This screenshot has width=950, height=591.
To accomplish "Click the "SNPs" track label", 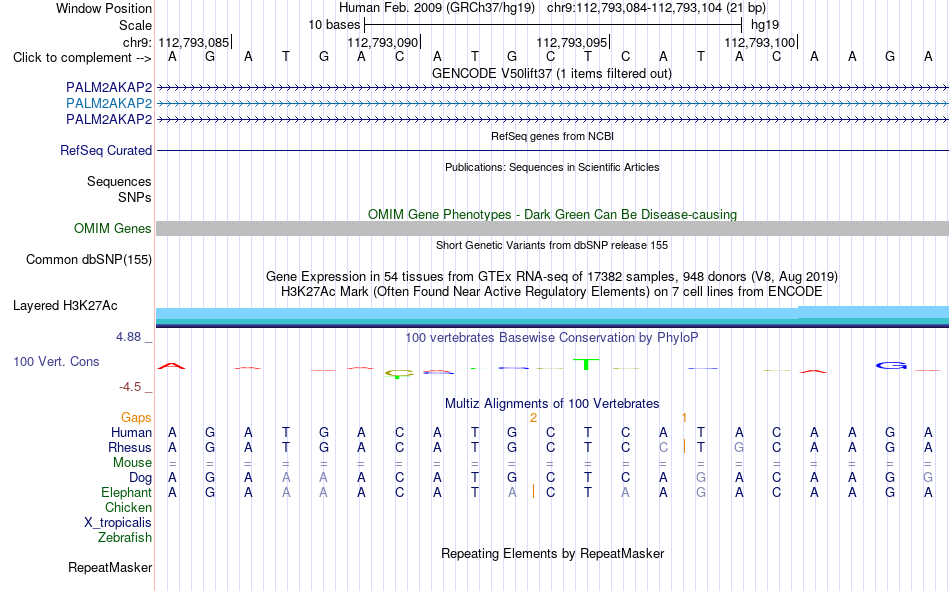I will [x=135, y=198].
